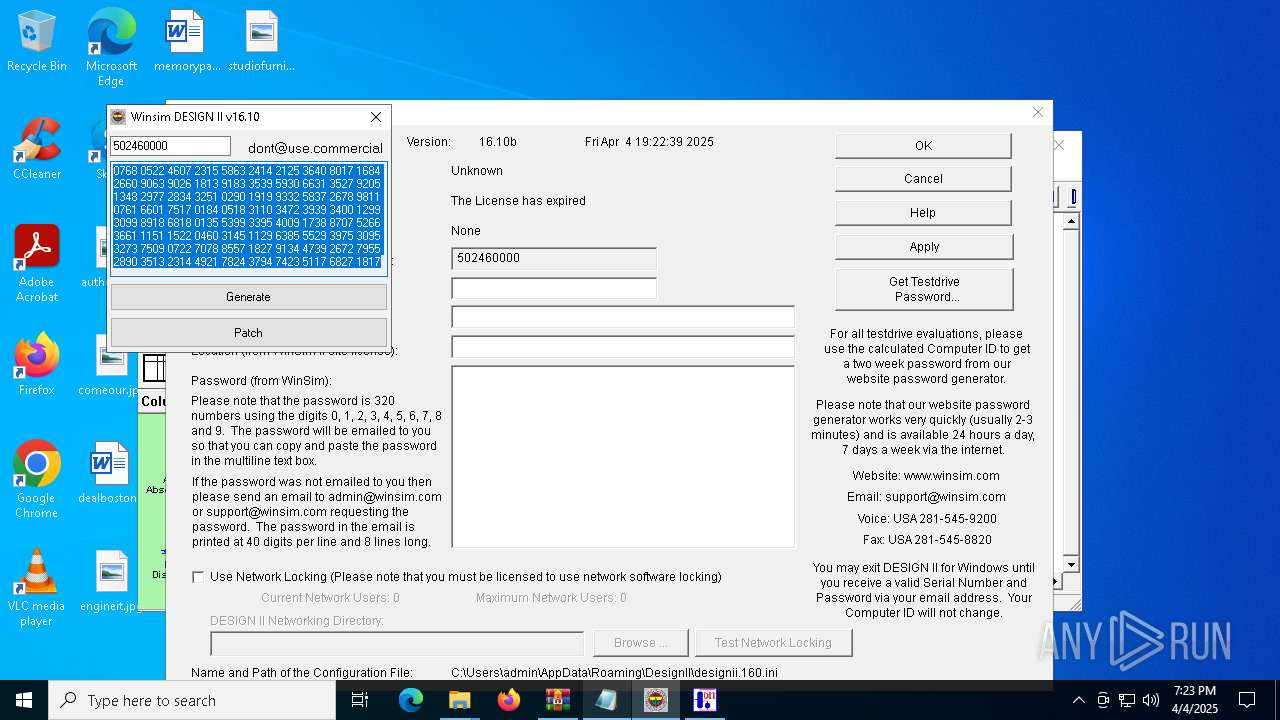This screenshot has width=1280, height=720.
Task: Click the Computer ID field in license dialog
Action: (554, 258)
